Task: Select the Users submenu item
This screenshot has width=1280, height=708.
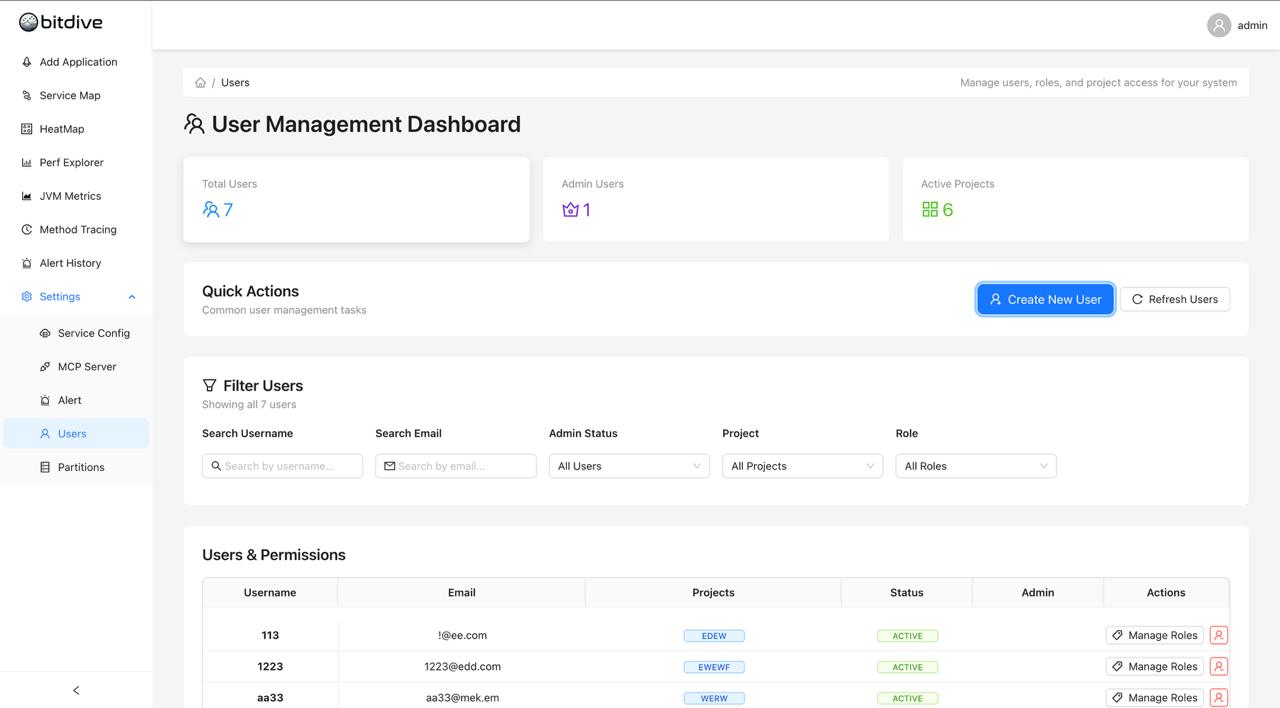Action: point(76,433)
